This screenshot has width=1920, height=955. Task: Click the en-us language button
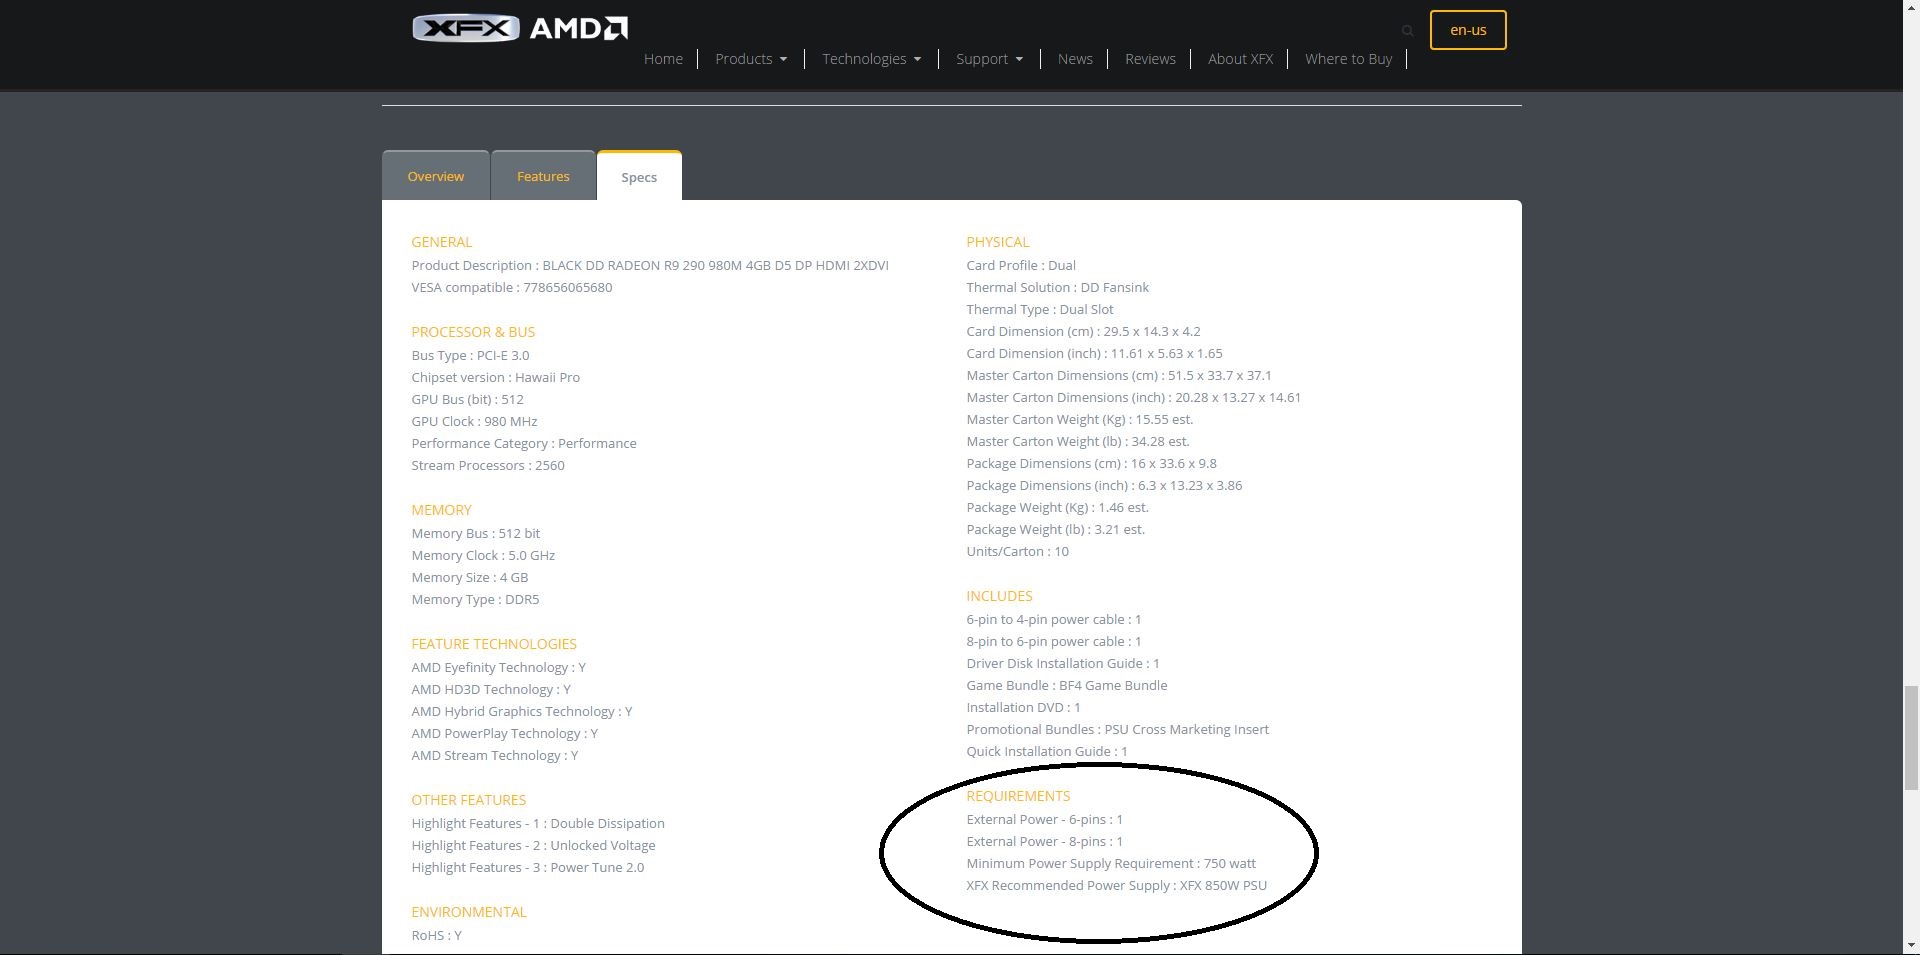[x=1467, y=30]
